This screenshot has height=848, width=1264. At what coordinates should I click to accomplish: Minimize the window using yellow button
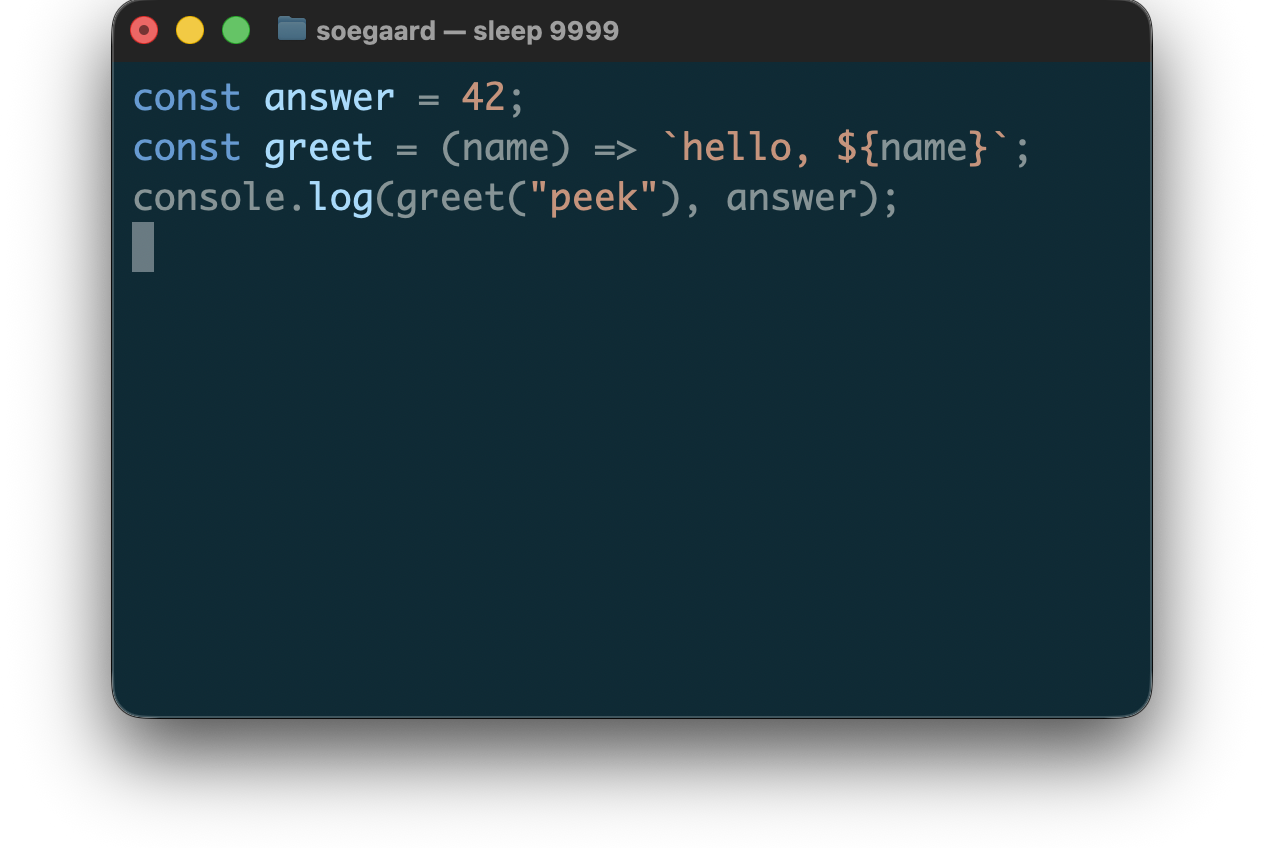pyautogui.click(x=190, y=30)
